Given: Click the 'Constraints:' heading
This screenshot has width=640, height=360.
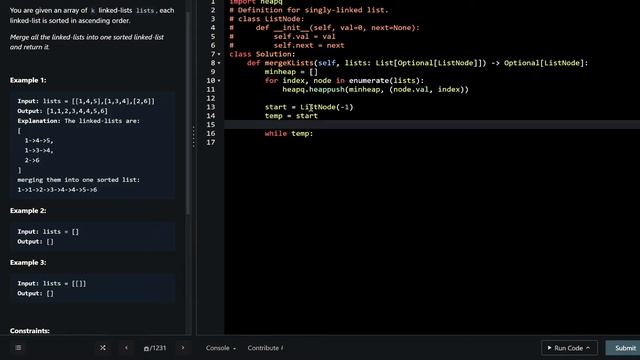Looking at the screenshot, I should (30, 331).
